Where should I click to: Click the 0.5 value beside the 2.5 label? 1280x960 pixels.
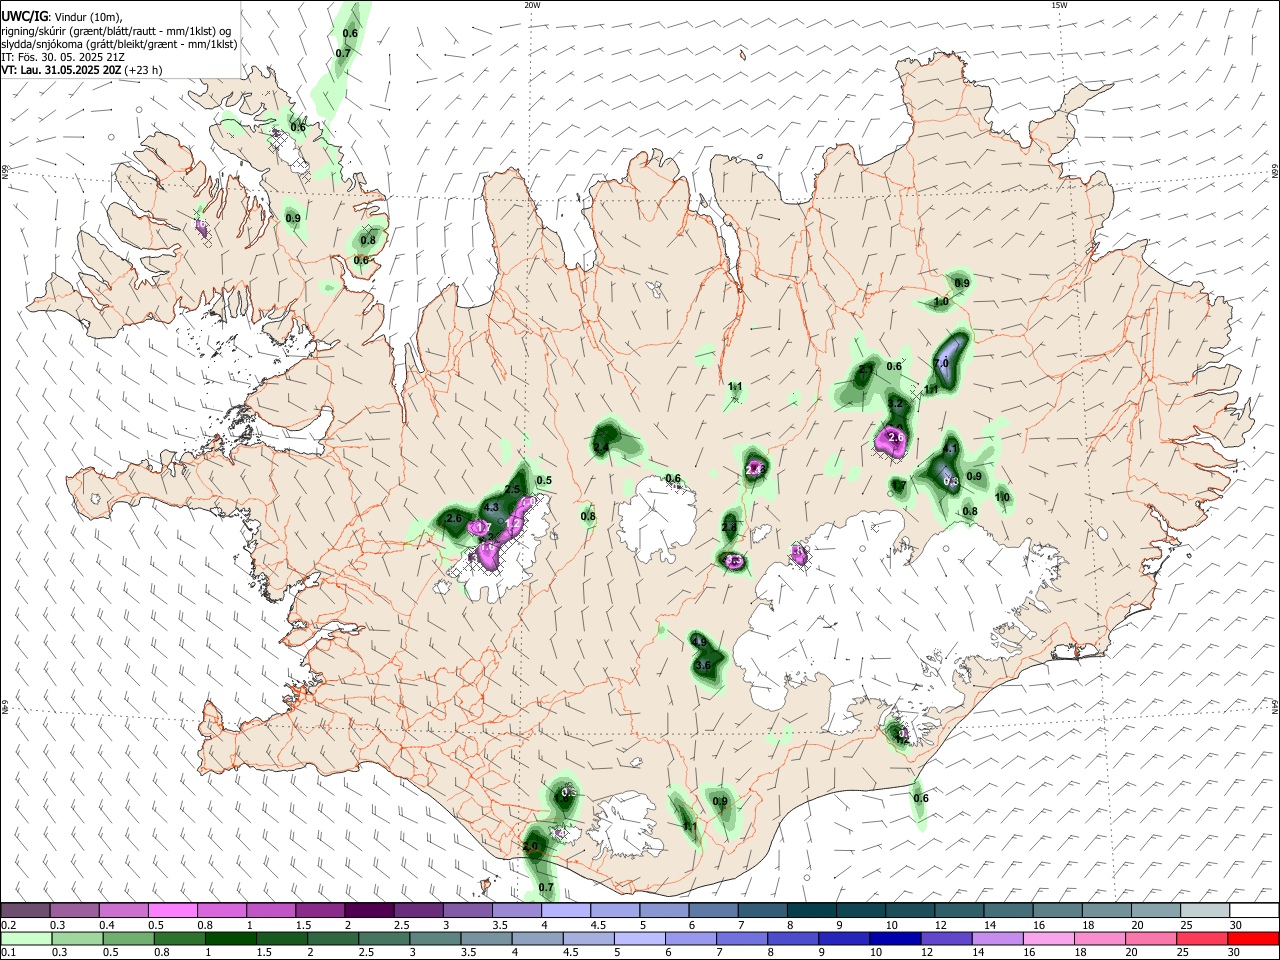point(544,481)
